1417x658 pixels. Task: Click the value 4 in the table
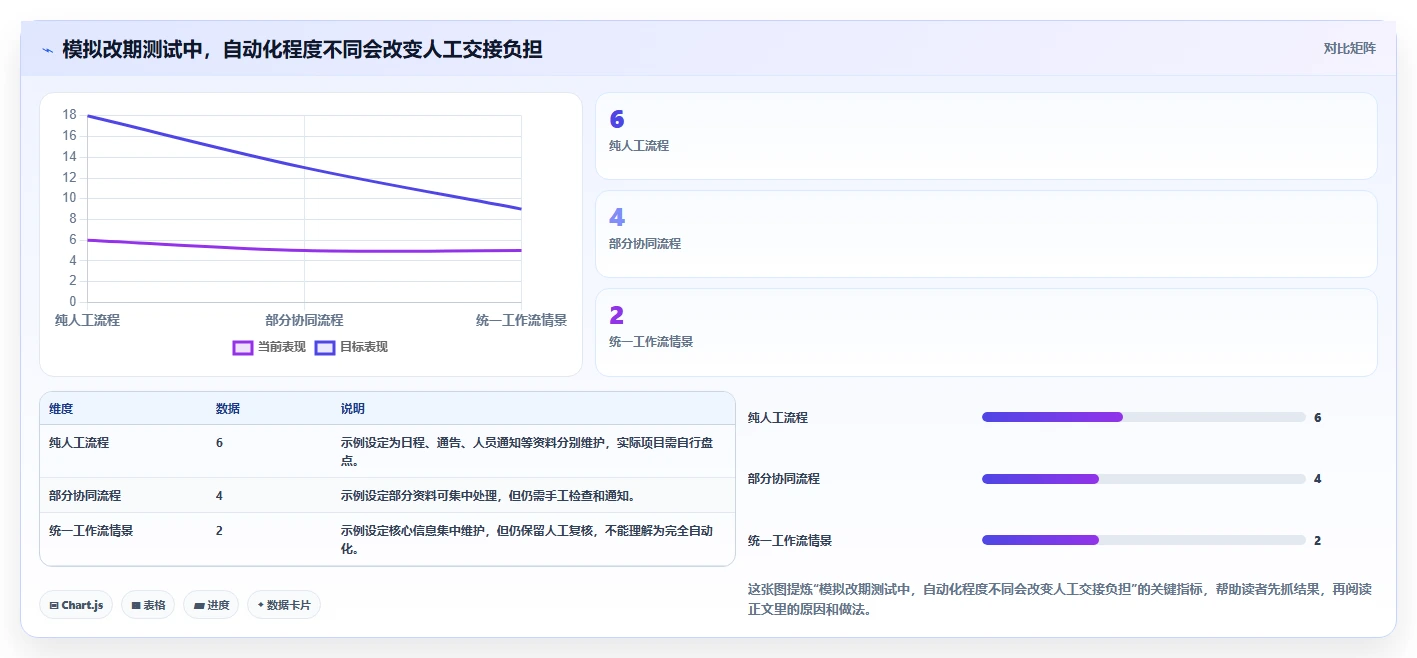pos(219,495)
